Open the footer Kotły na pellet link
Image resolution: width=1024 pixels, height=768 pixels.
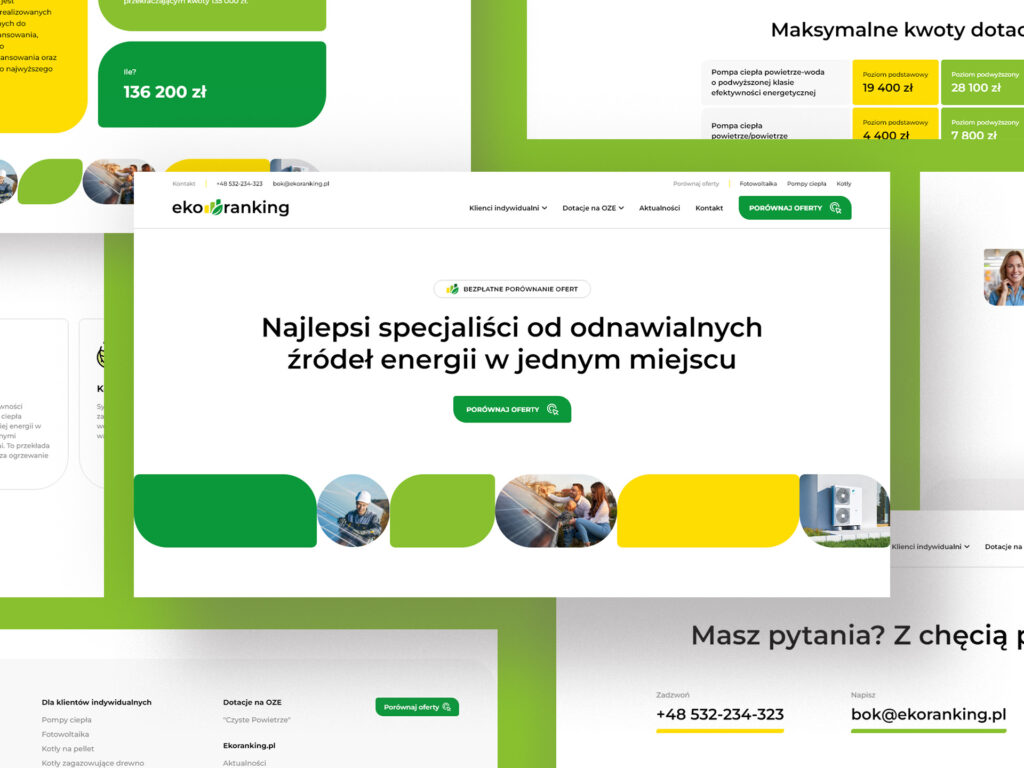tap(68, 748)
